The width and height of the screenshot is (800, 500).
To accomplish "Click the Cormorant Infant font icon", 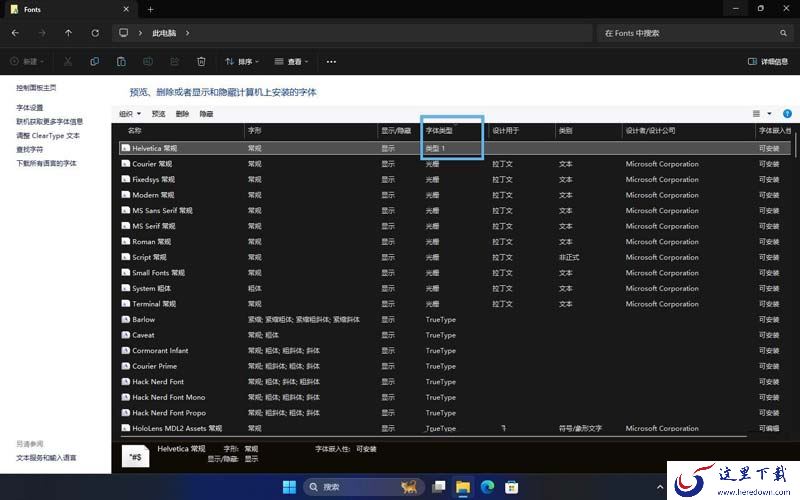I will point(126,351).
